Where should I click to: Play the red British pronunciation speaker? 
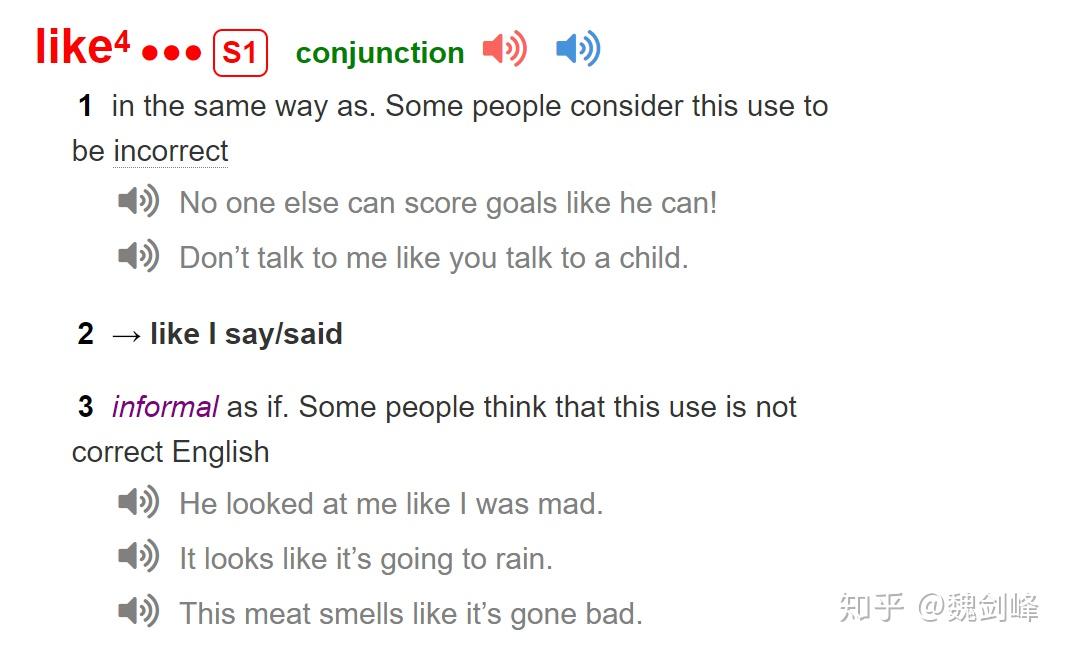[504, 48]
